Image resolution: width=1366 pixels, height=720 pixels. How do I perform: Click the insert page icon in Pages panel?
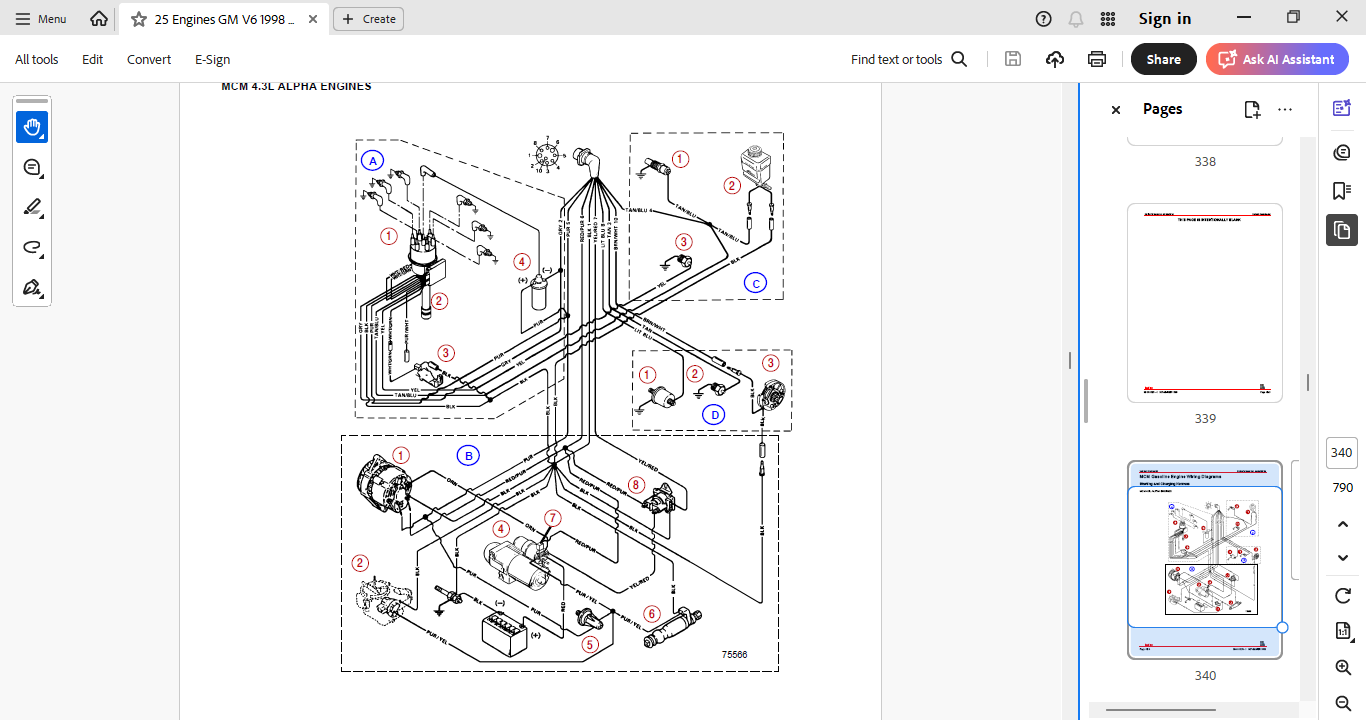1252,110
